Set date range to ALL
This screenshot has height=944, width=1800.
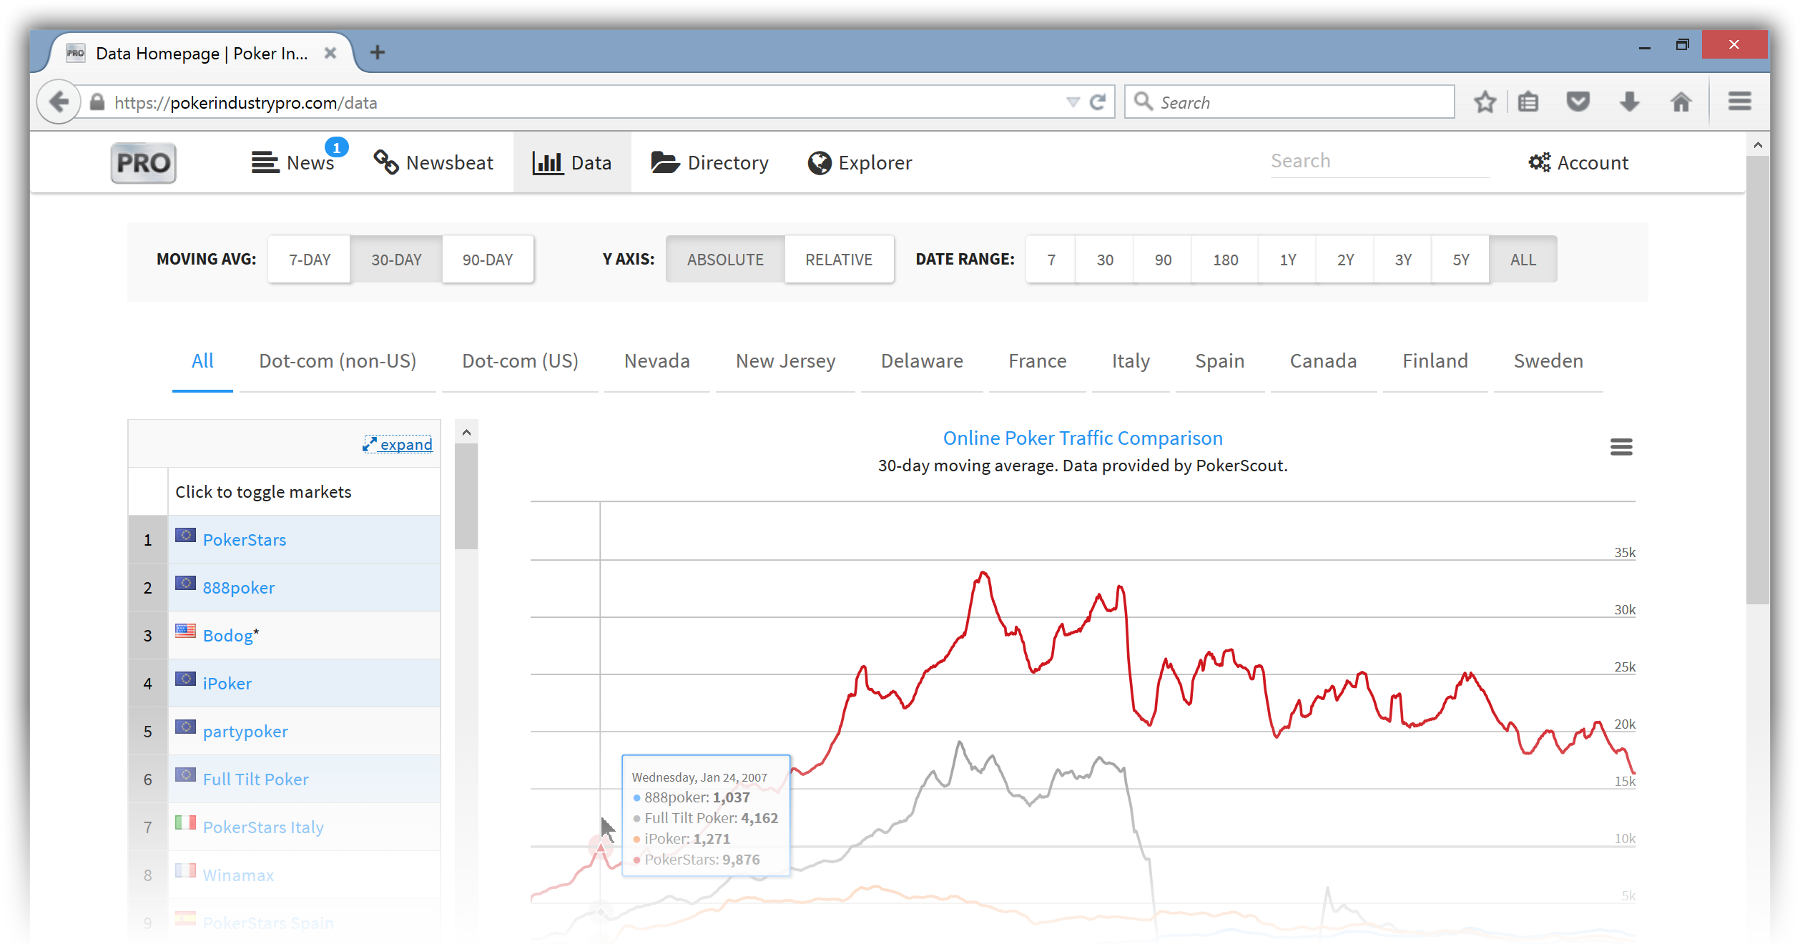[1523, 259]
